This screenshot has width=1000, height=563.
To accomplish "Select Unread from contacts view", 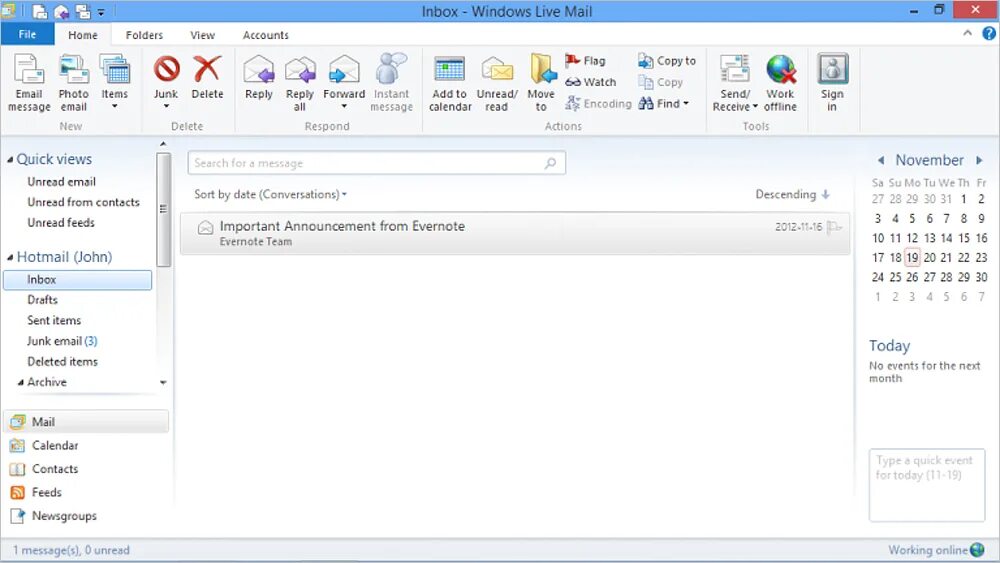I will [x=83, y=202].
